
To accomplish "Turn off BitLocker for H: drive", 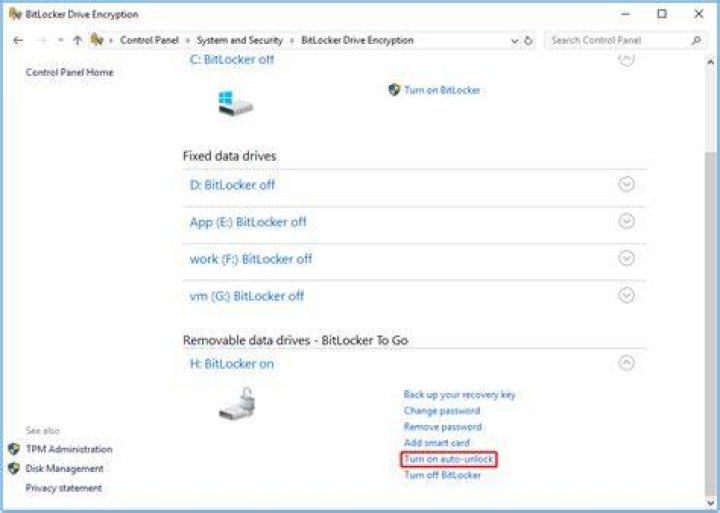I will point(442,475).
